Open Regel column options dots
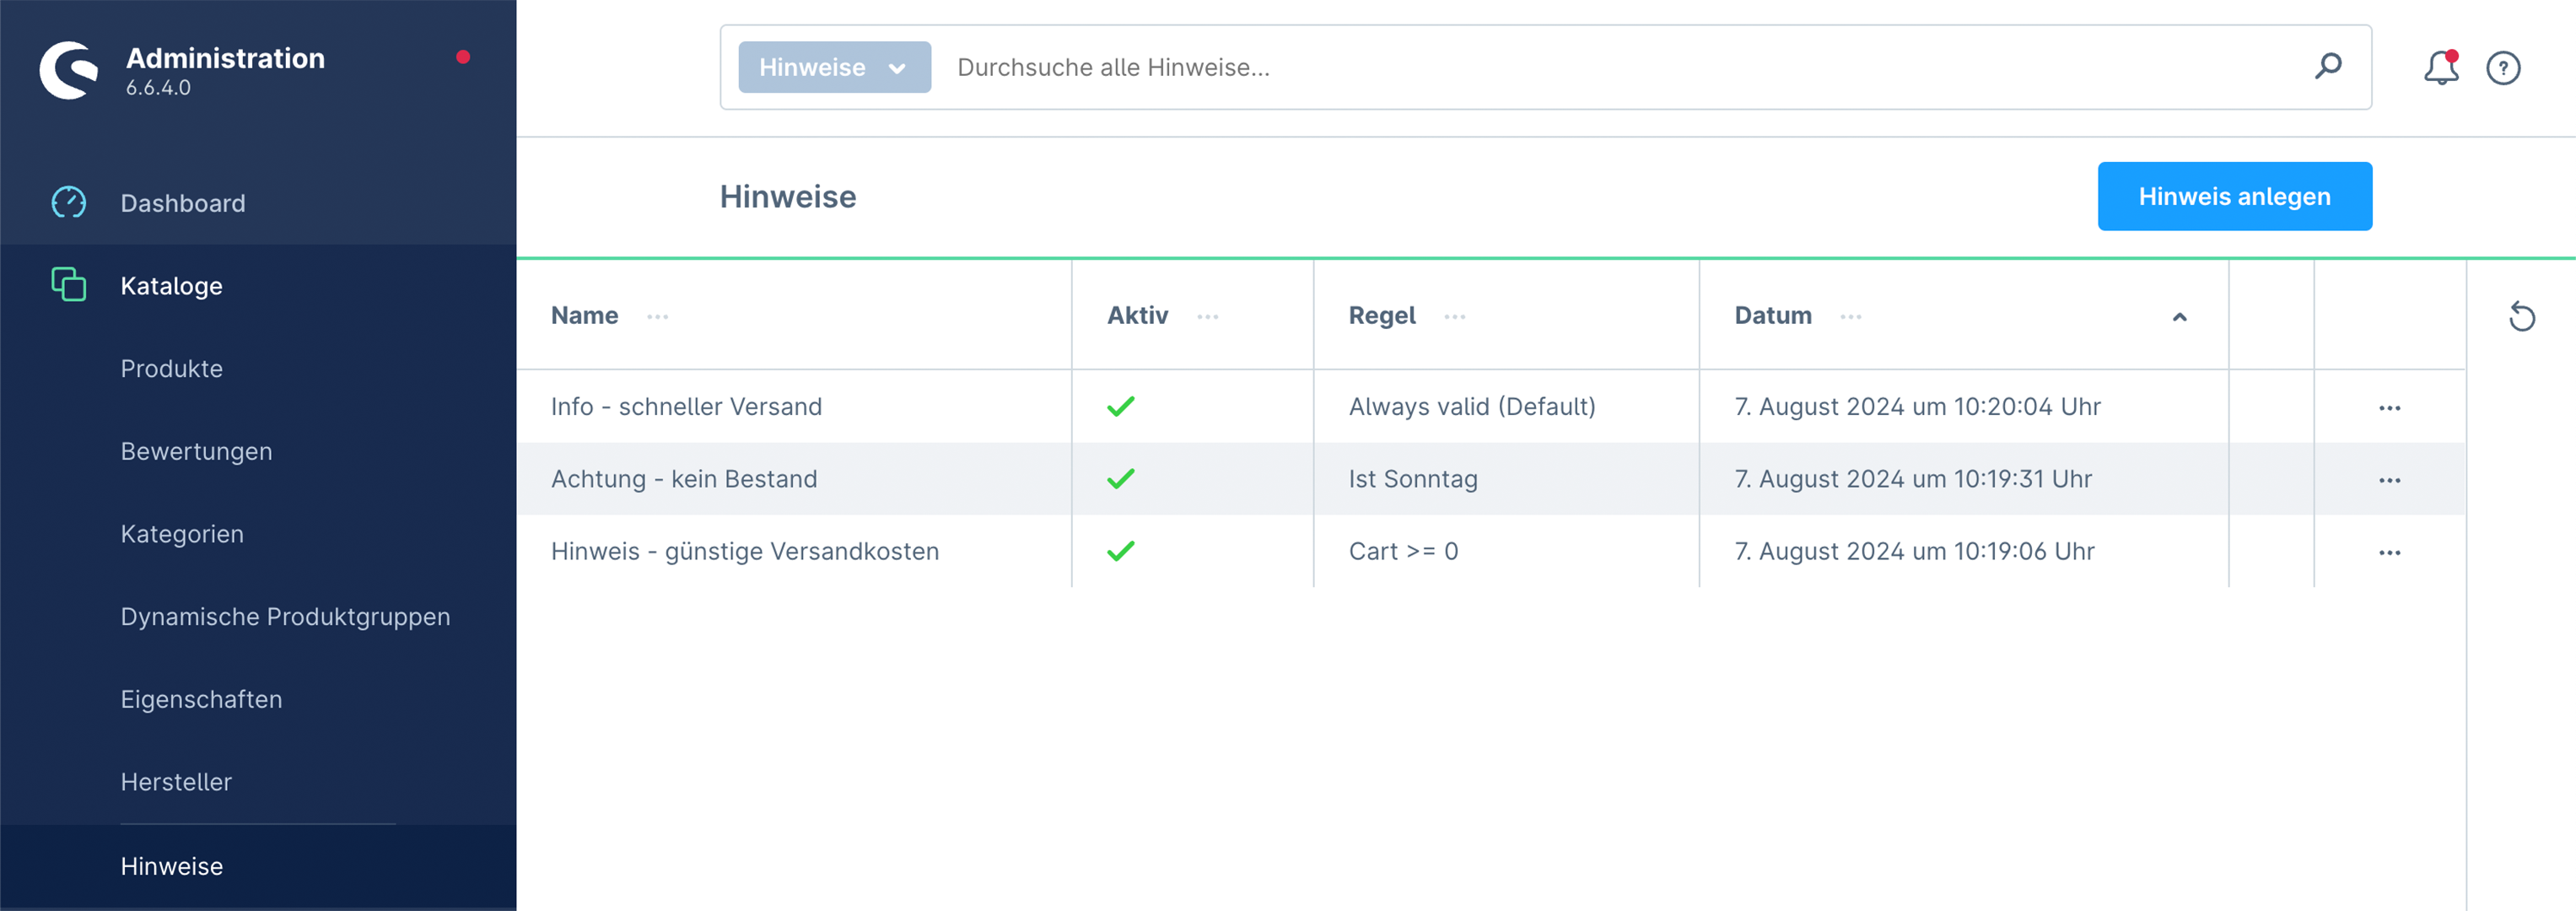The height and width of the screenshot is (911, 2576). (1455, 317)
